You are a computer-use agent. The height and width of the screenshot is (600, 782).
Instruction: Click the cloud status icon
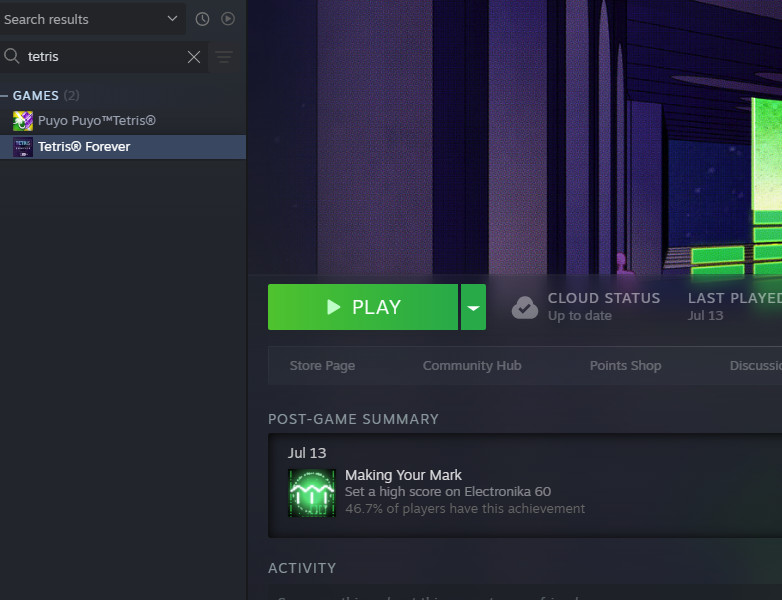coord(525,307)
